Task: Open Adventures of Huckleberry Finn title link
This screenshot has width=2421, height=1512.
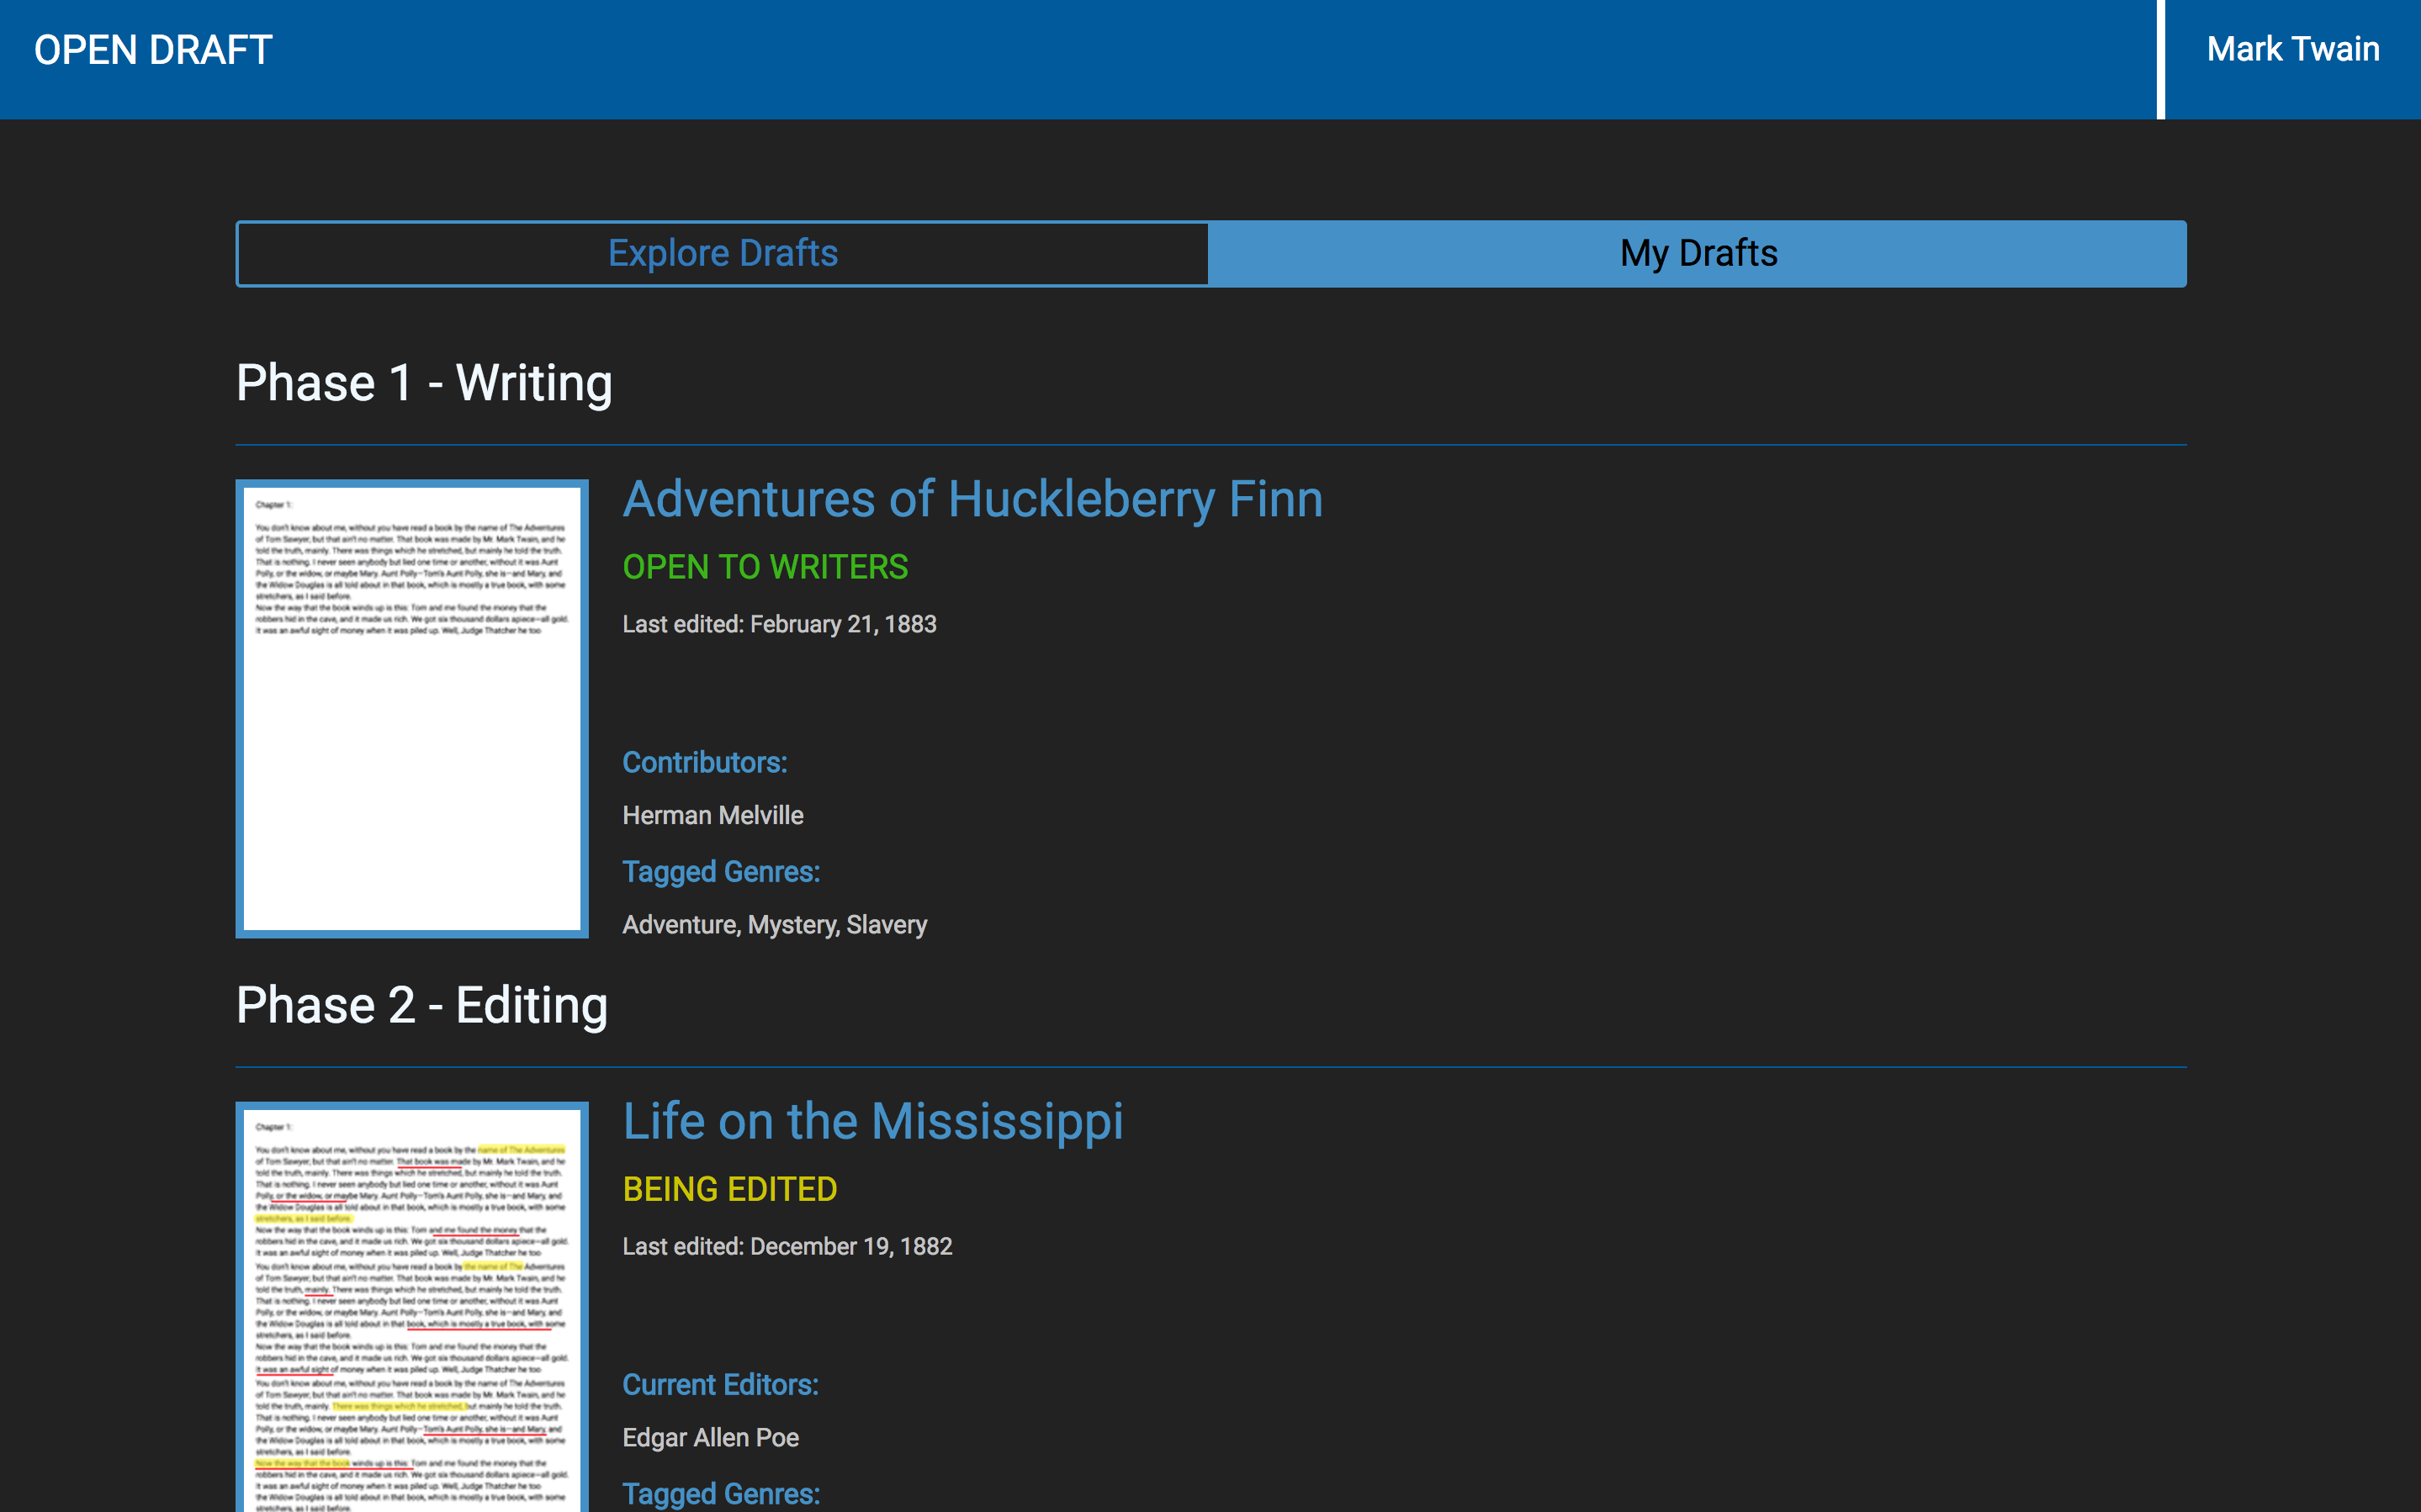Action: 972,499
